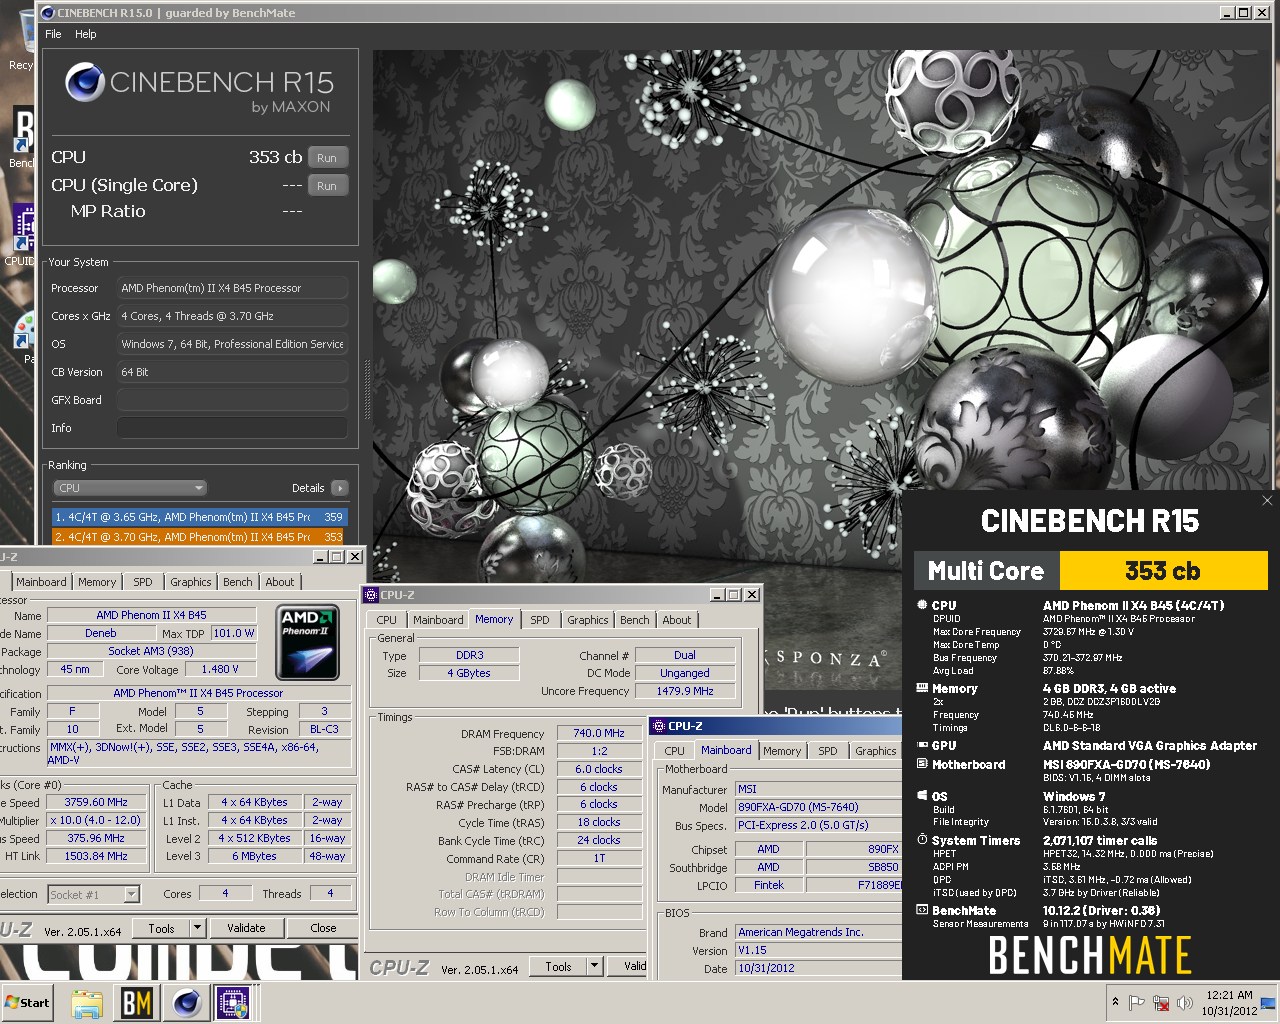Click the Cinebench R15 sphere logo
Viewport: 1280px width, 1024px height.
tap(85, 83)
